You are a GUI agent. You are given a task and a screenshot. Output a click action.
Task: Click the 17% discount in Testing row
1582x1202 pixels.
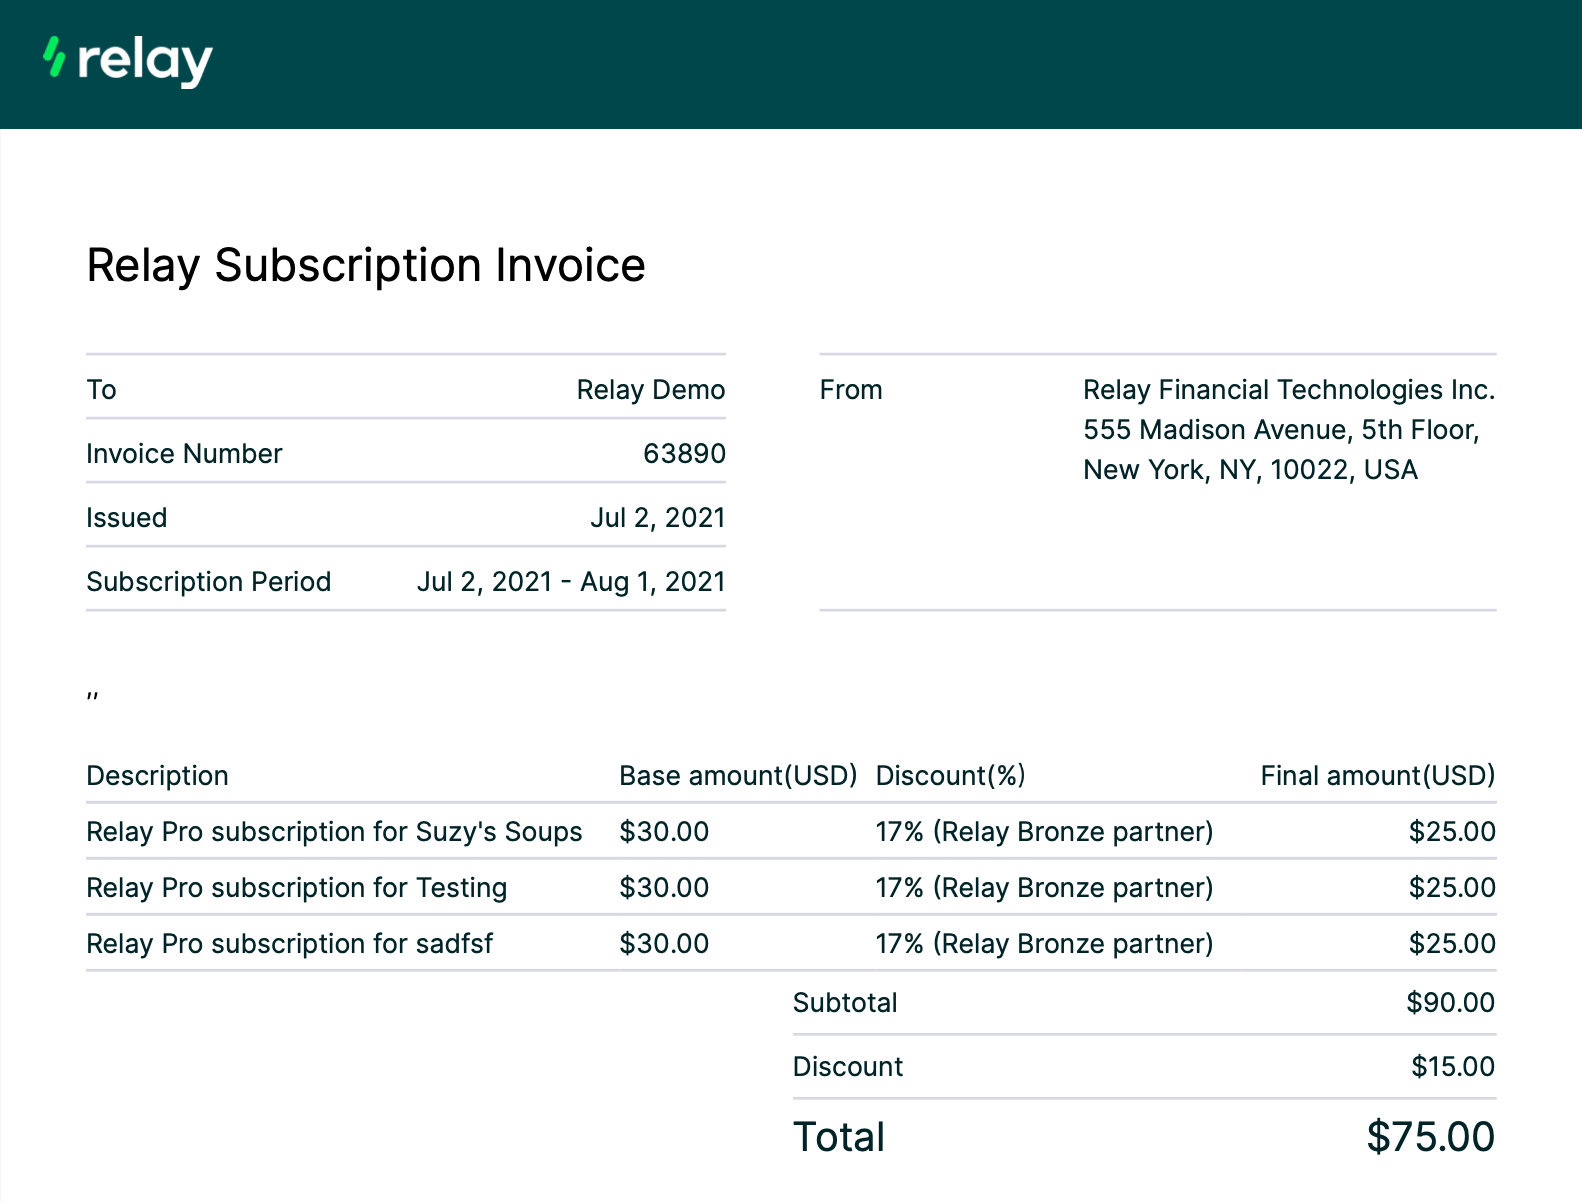coord(1044,888)
